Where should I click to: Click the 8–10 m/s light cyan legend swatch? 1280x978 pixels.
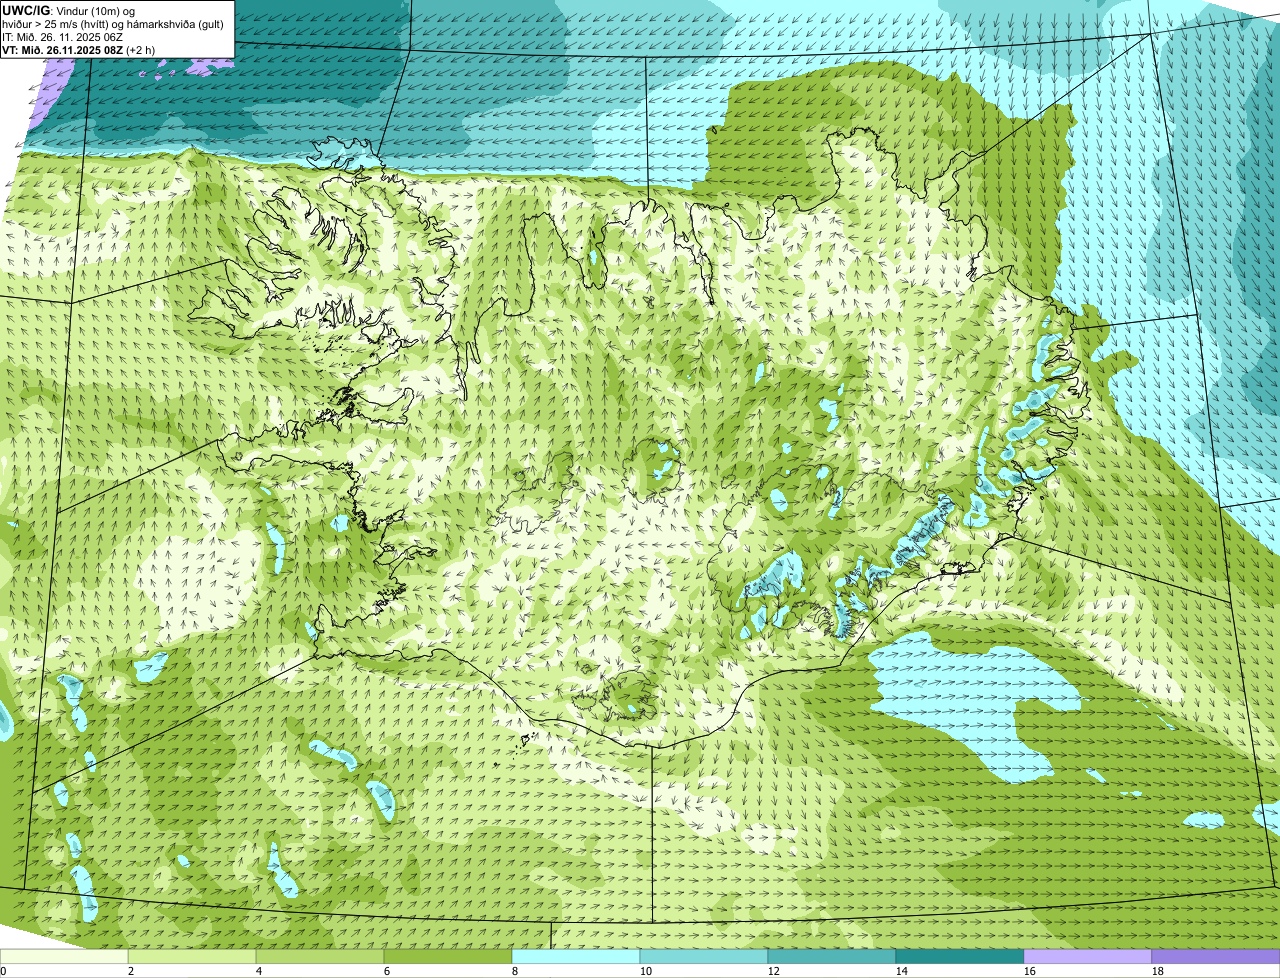click(576, 957)
